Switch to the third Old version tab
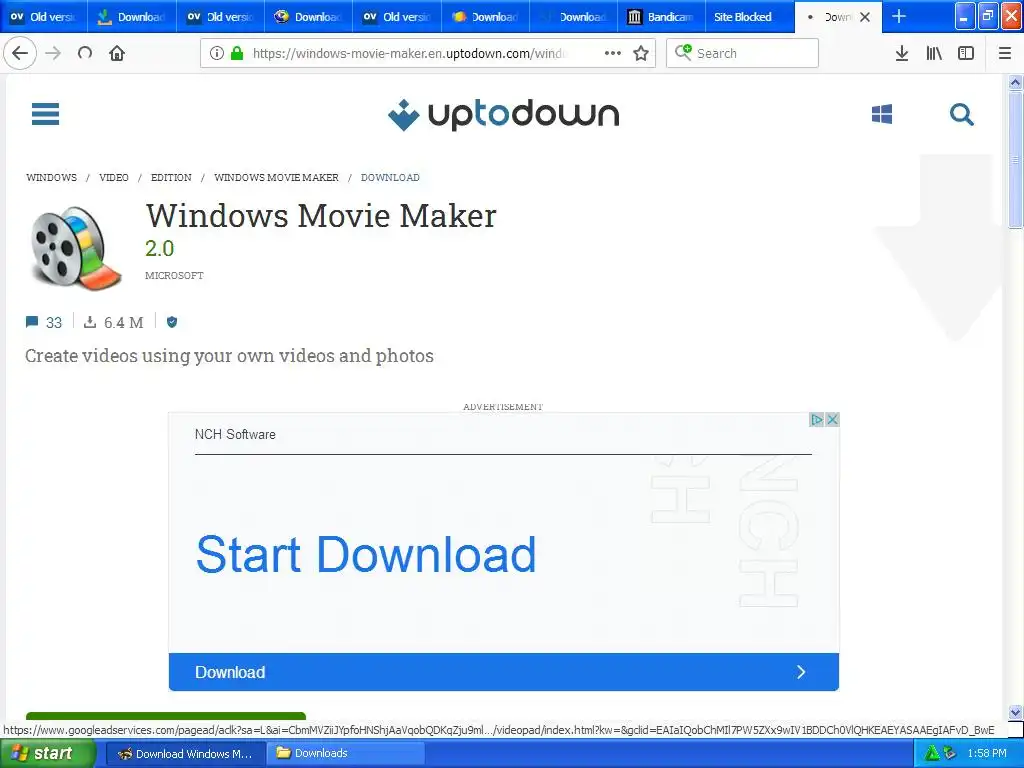Screen dimensions: 1024x768 click(x=397, y=17)
